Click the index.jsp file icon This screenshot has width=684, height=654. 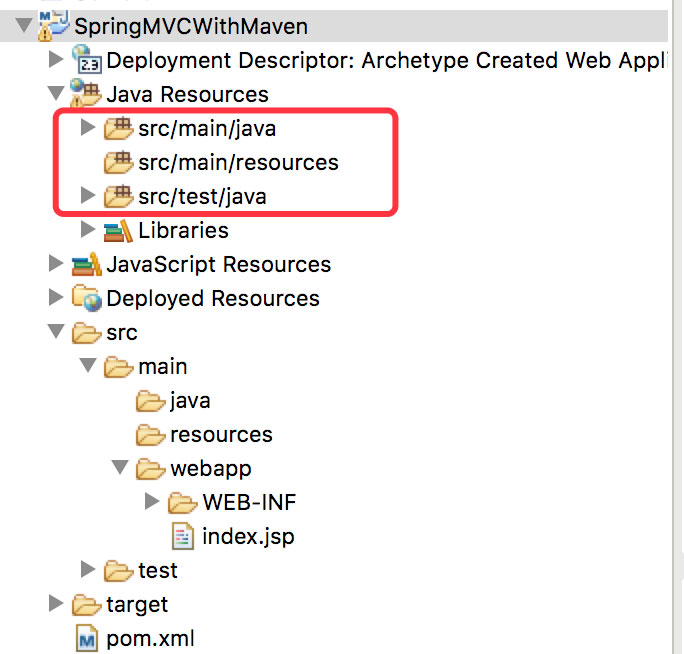tap(182, 536)
